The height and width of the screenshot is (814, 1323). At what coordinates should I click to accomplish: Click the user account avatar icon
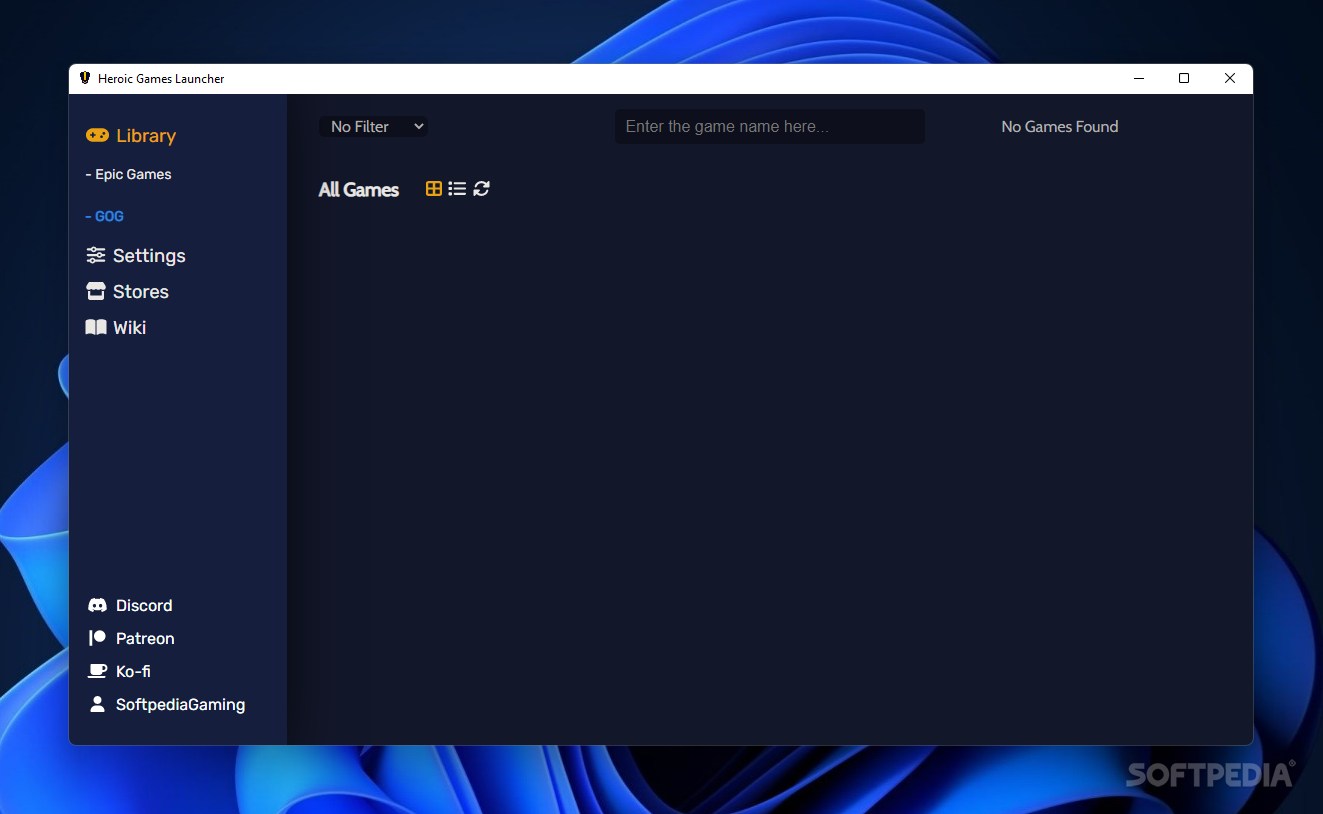[97, 704]
